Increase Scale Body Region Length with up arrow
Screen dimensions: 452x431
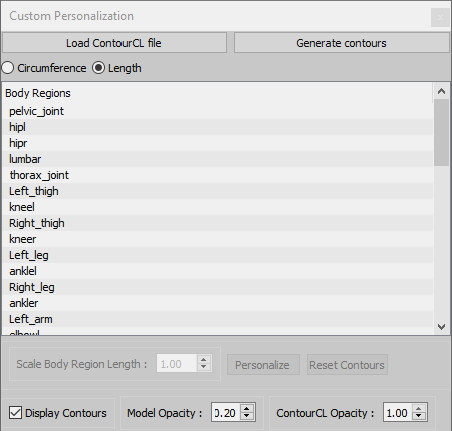[204, 359]
